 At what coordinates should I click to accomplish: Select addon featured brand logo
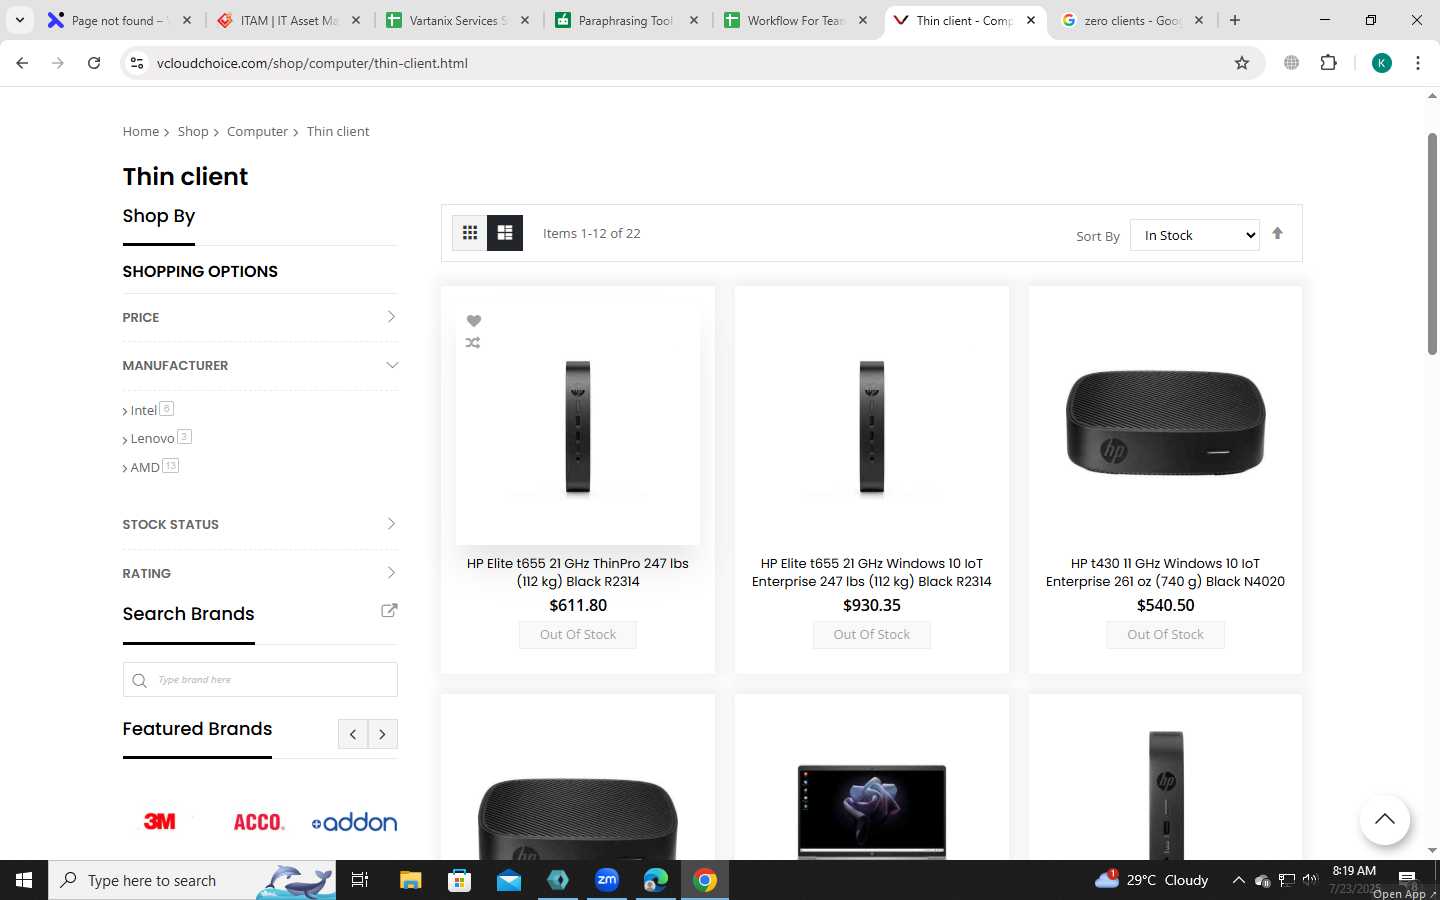[x=354, y=822]
